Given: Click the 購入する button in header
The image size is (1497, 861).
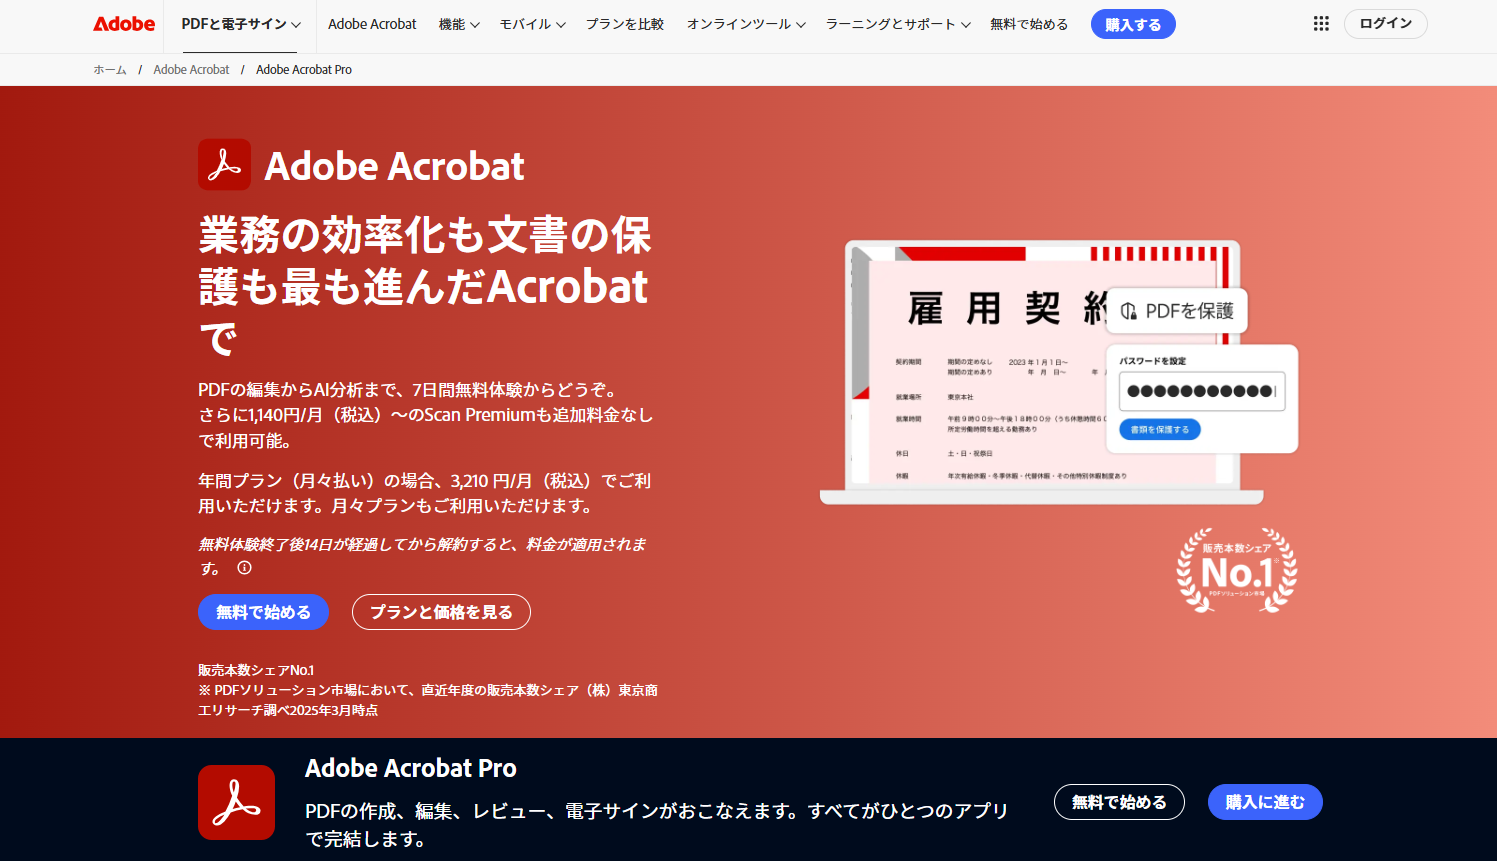Looking at the screenshot, I should [x=1133, y=24].
